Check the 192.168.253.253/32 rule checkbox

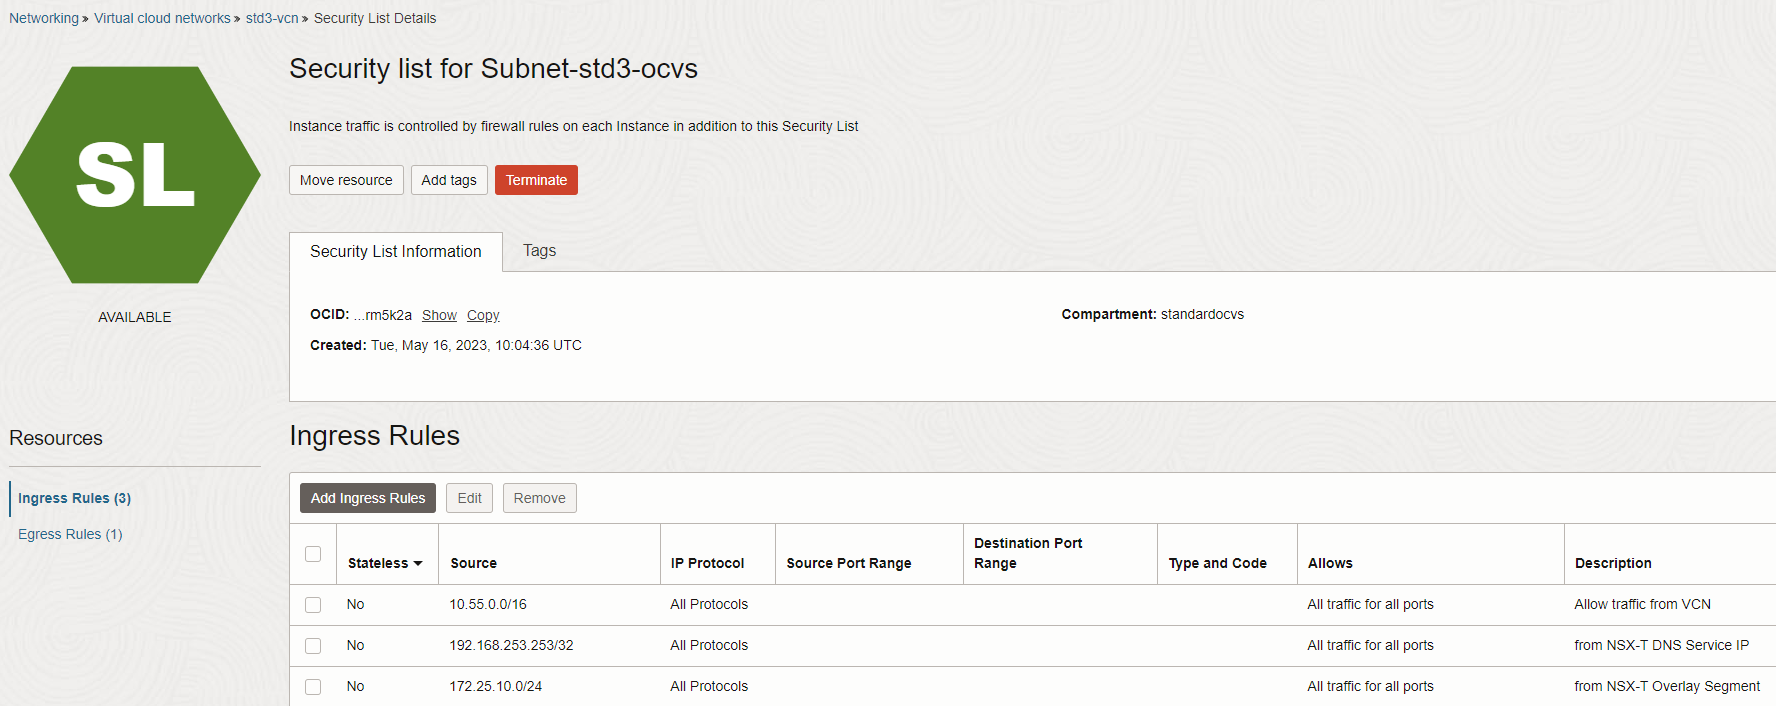[x=313, y=646]
